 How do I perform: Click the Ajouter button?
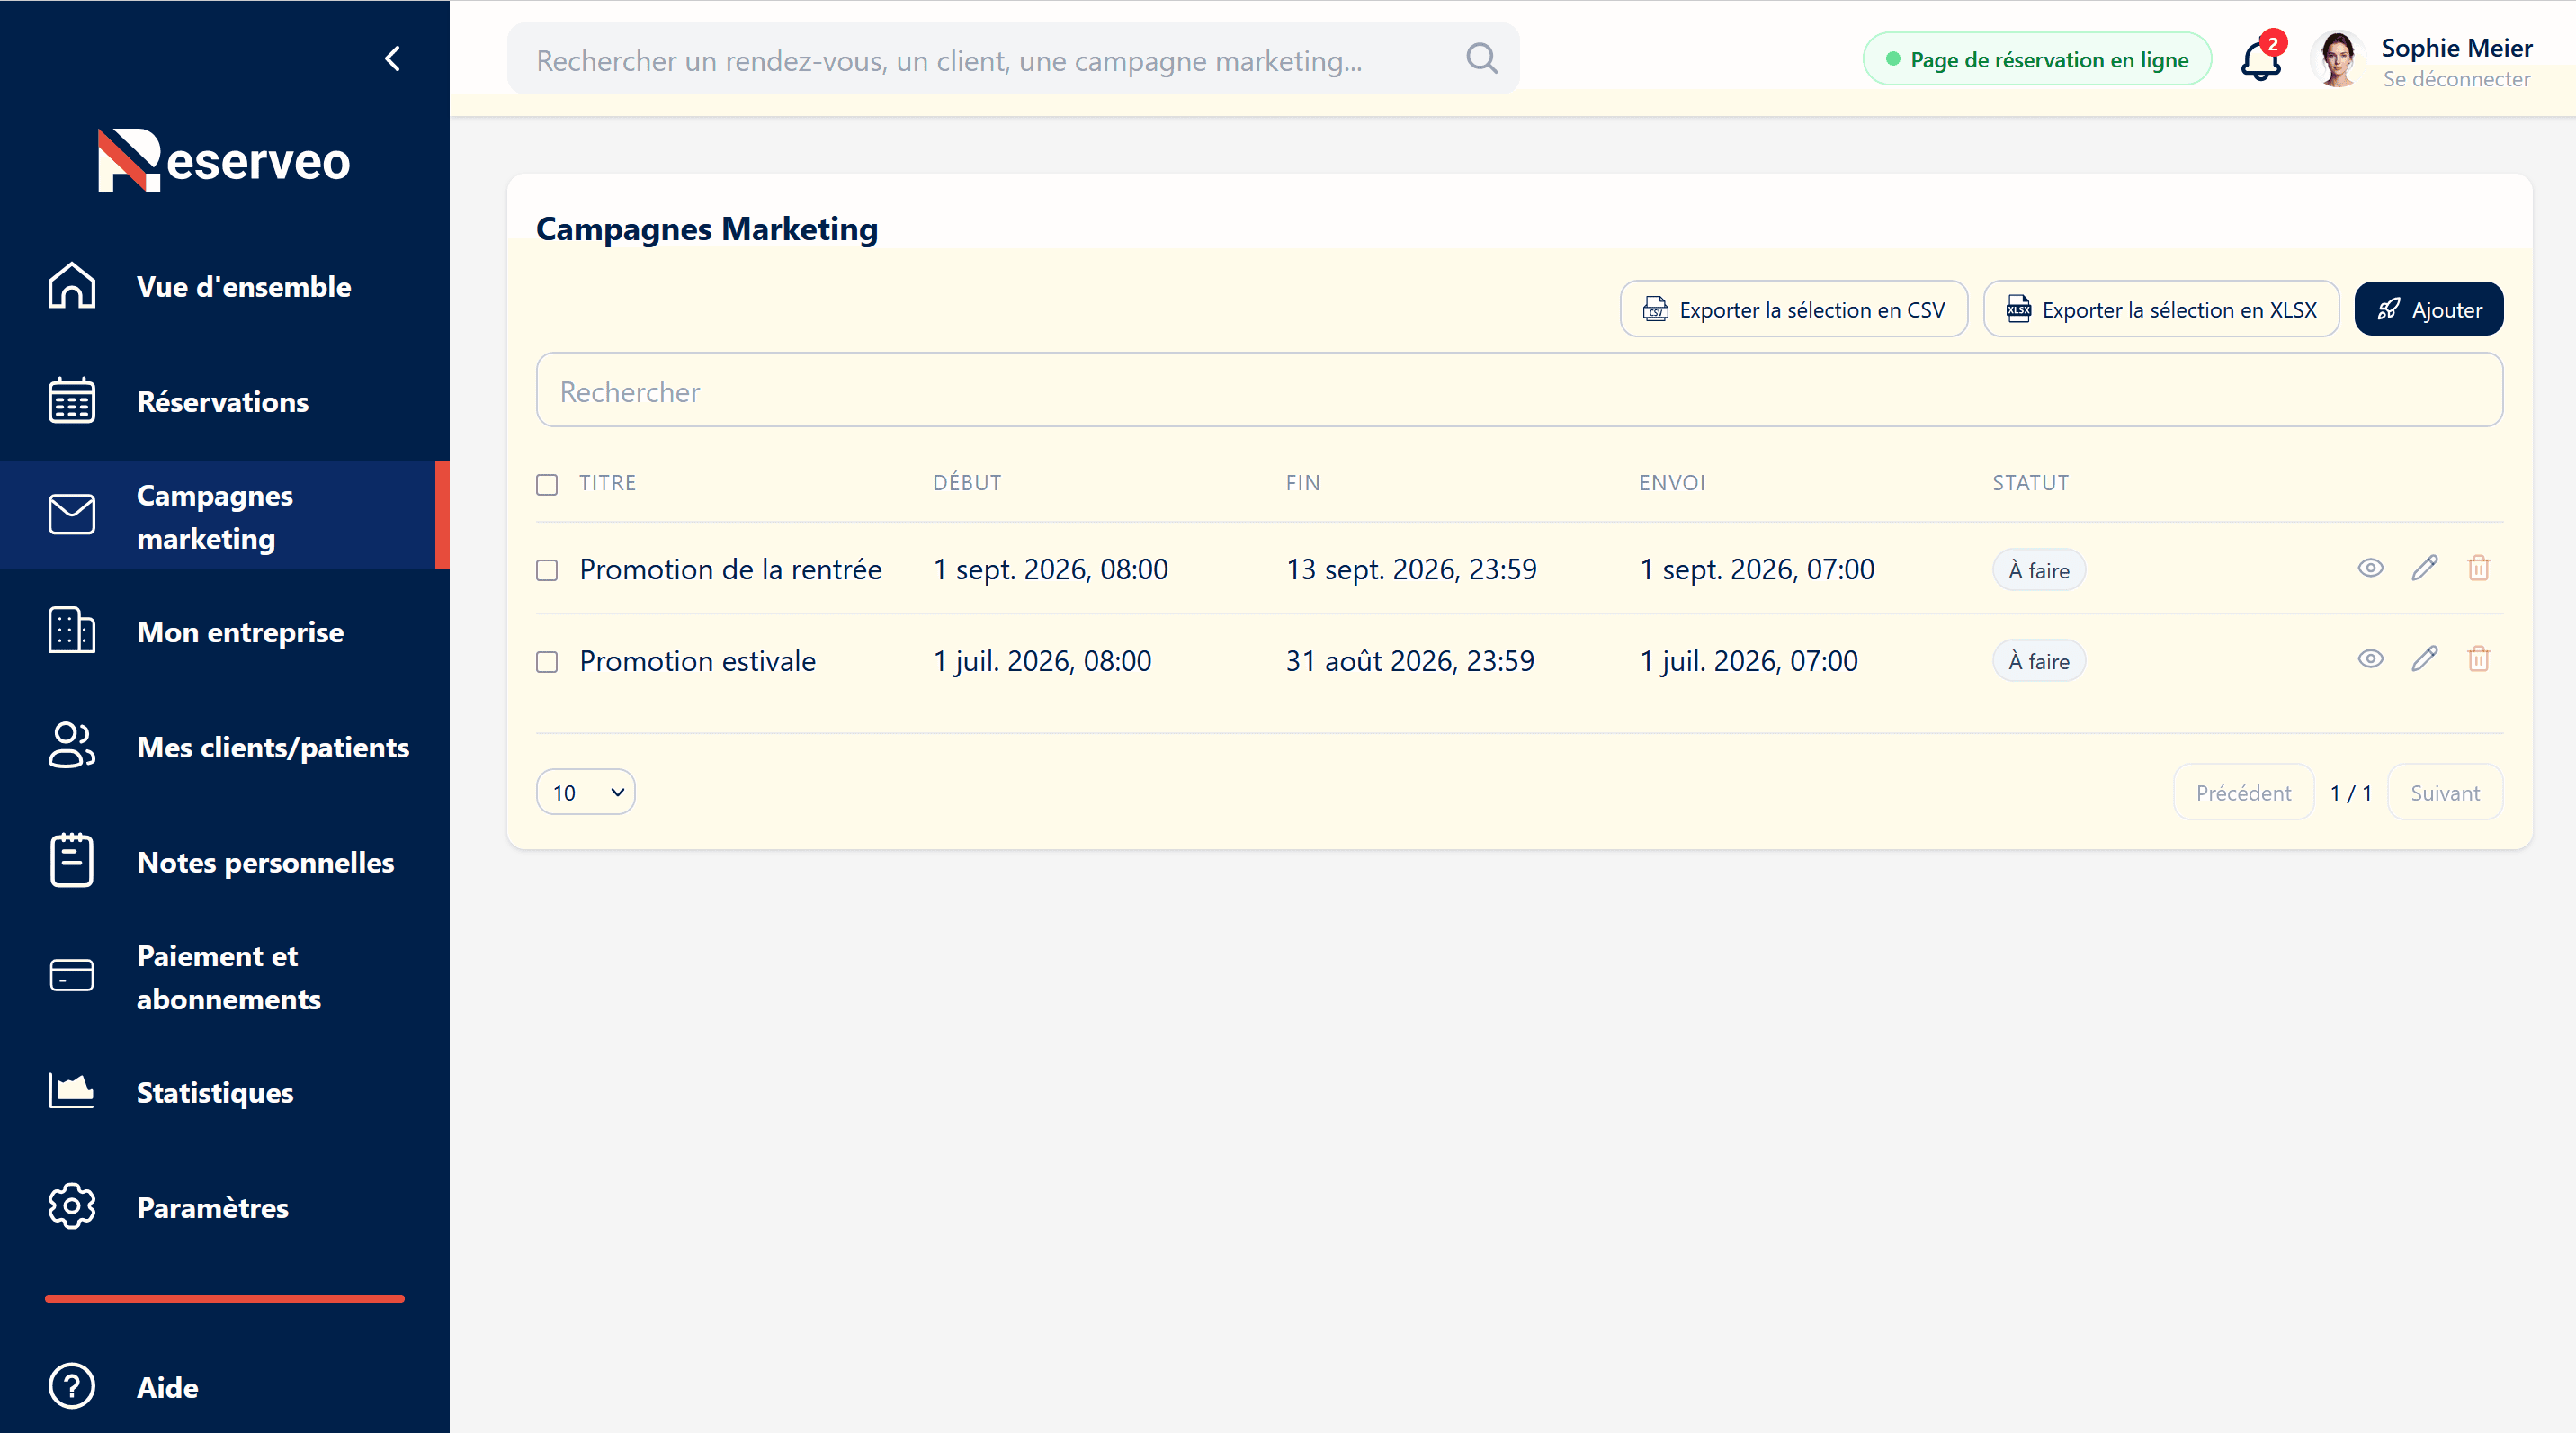[2428, 309]
